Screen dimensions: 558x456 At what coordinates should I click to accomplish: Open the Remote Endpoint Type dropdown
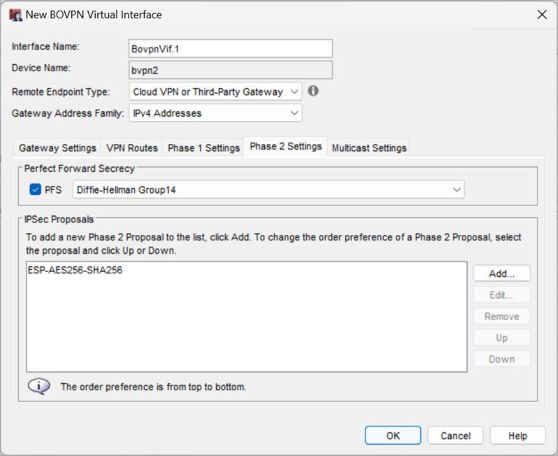tap(215, 92)
